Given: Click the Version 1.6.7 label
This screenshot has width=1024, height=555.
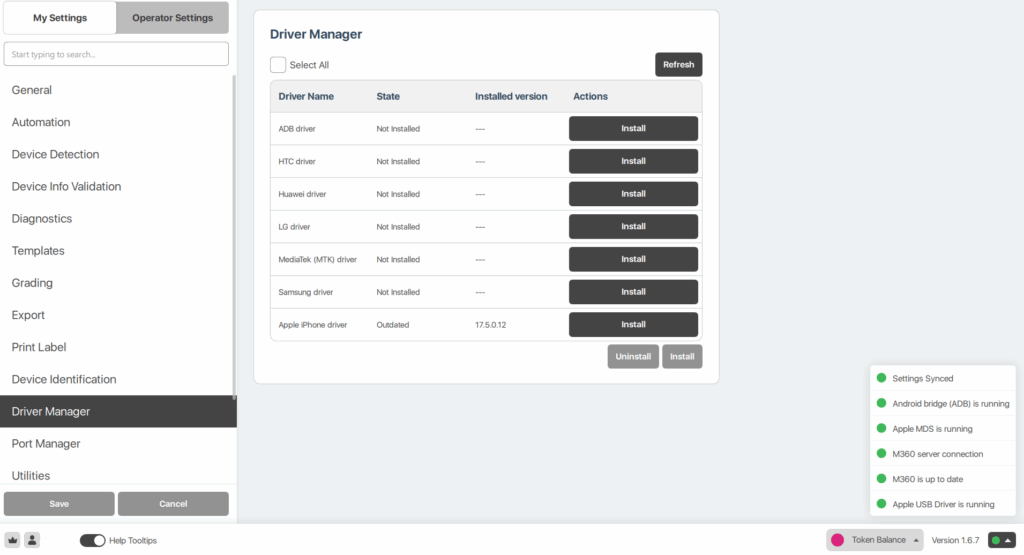Looking at the screenshot, I should [x=955, y=540].
